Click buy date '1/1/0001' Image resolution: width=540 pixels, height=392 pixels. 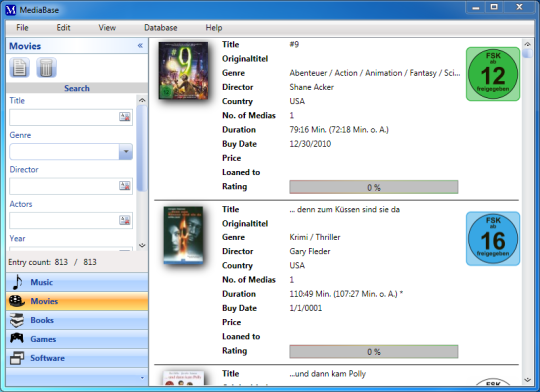pos(305,308)
